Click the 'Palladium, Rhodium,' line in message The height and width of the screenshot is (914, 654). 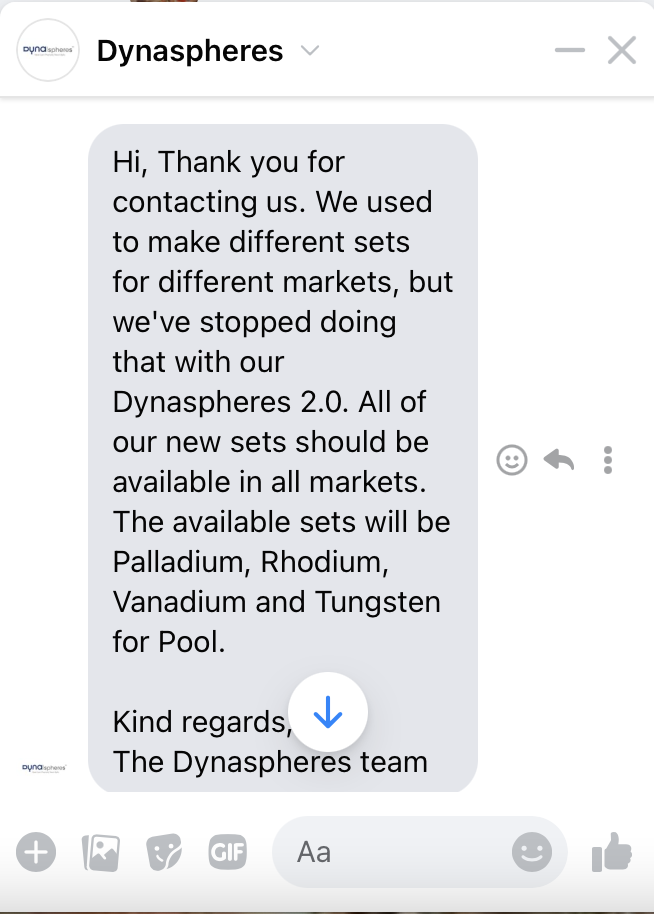click(251, 563)
